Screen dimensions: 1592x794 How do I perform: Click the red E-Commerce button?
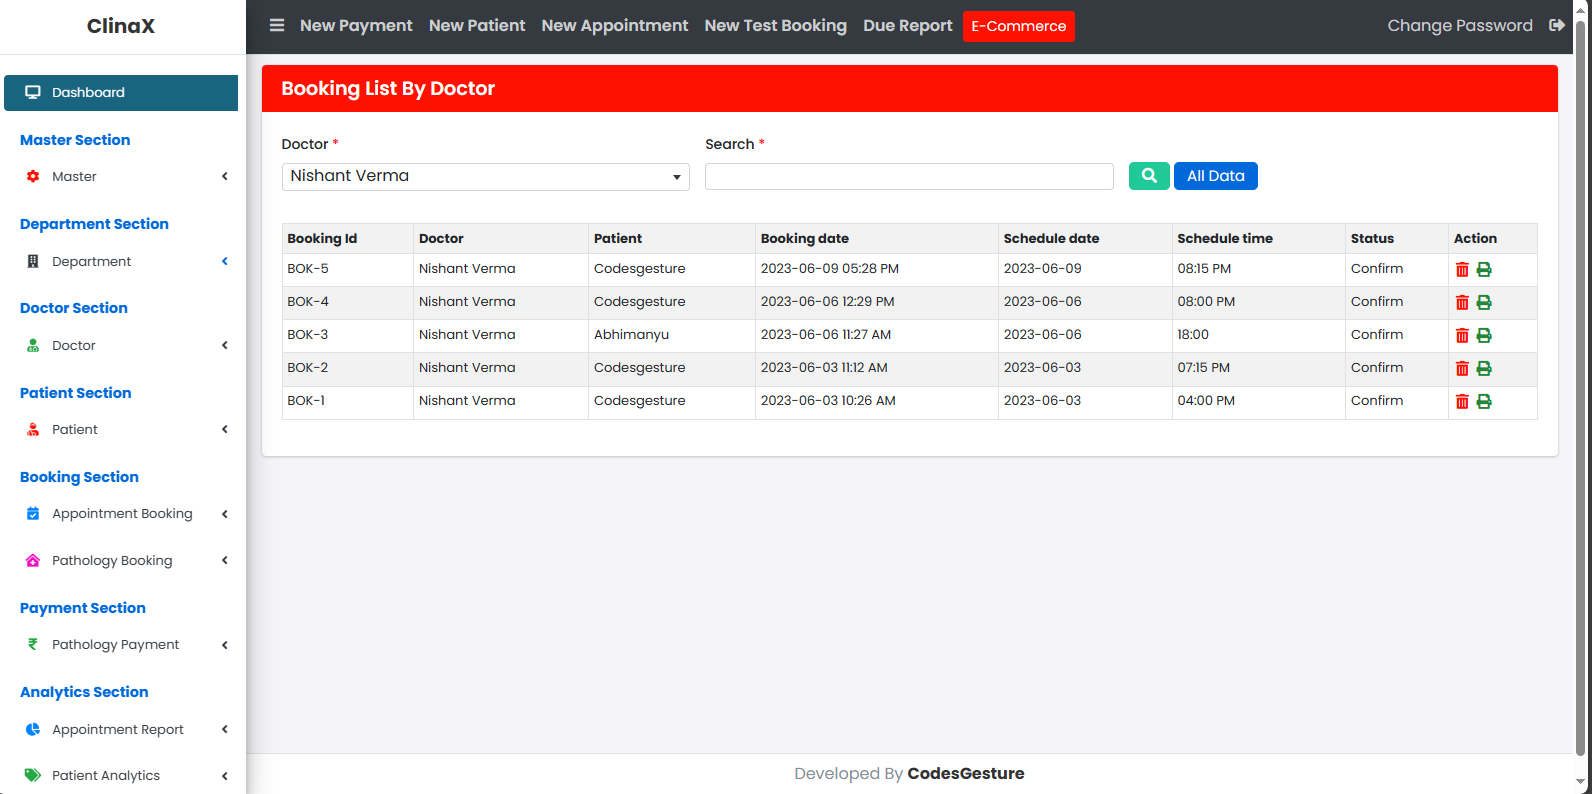click(1019, 26)
